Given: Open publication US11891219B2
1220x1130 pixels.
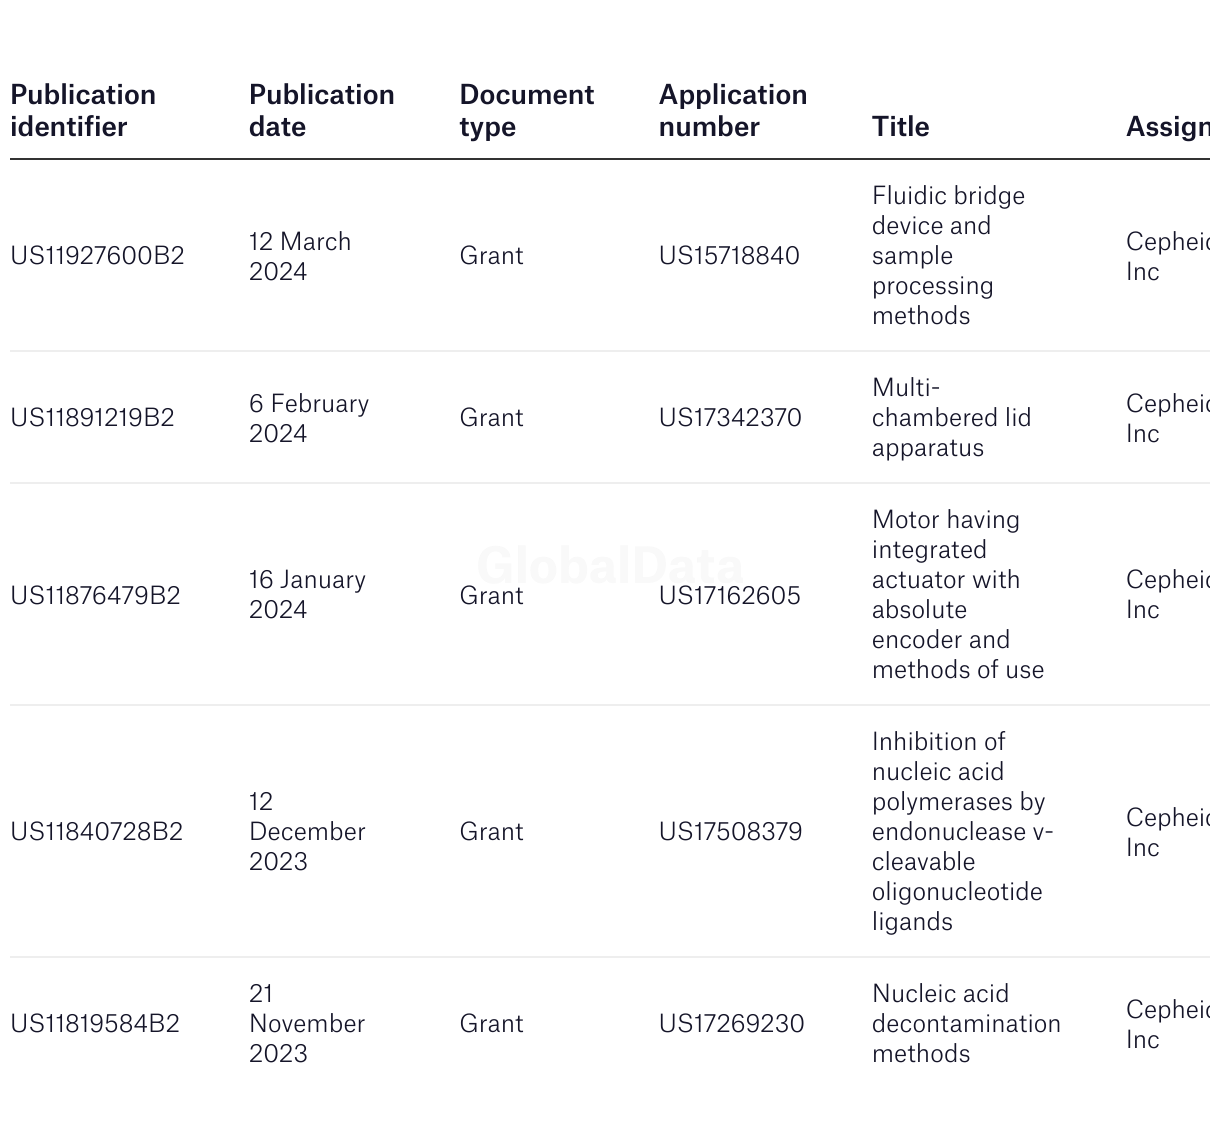Looking at the screenshot, I should pos(92,418).
